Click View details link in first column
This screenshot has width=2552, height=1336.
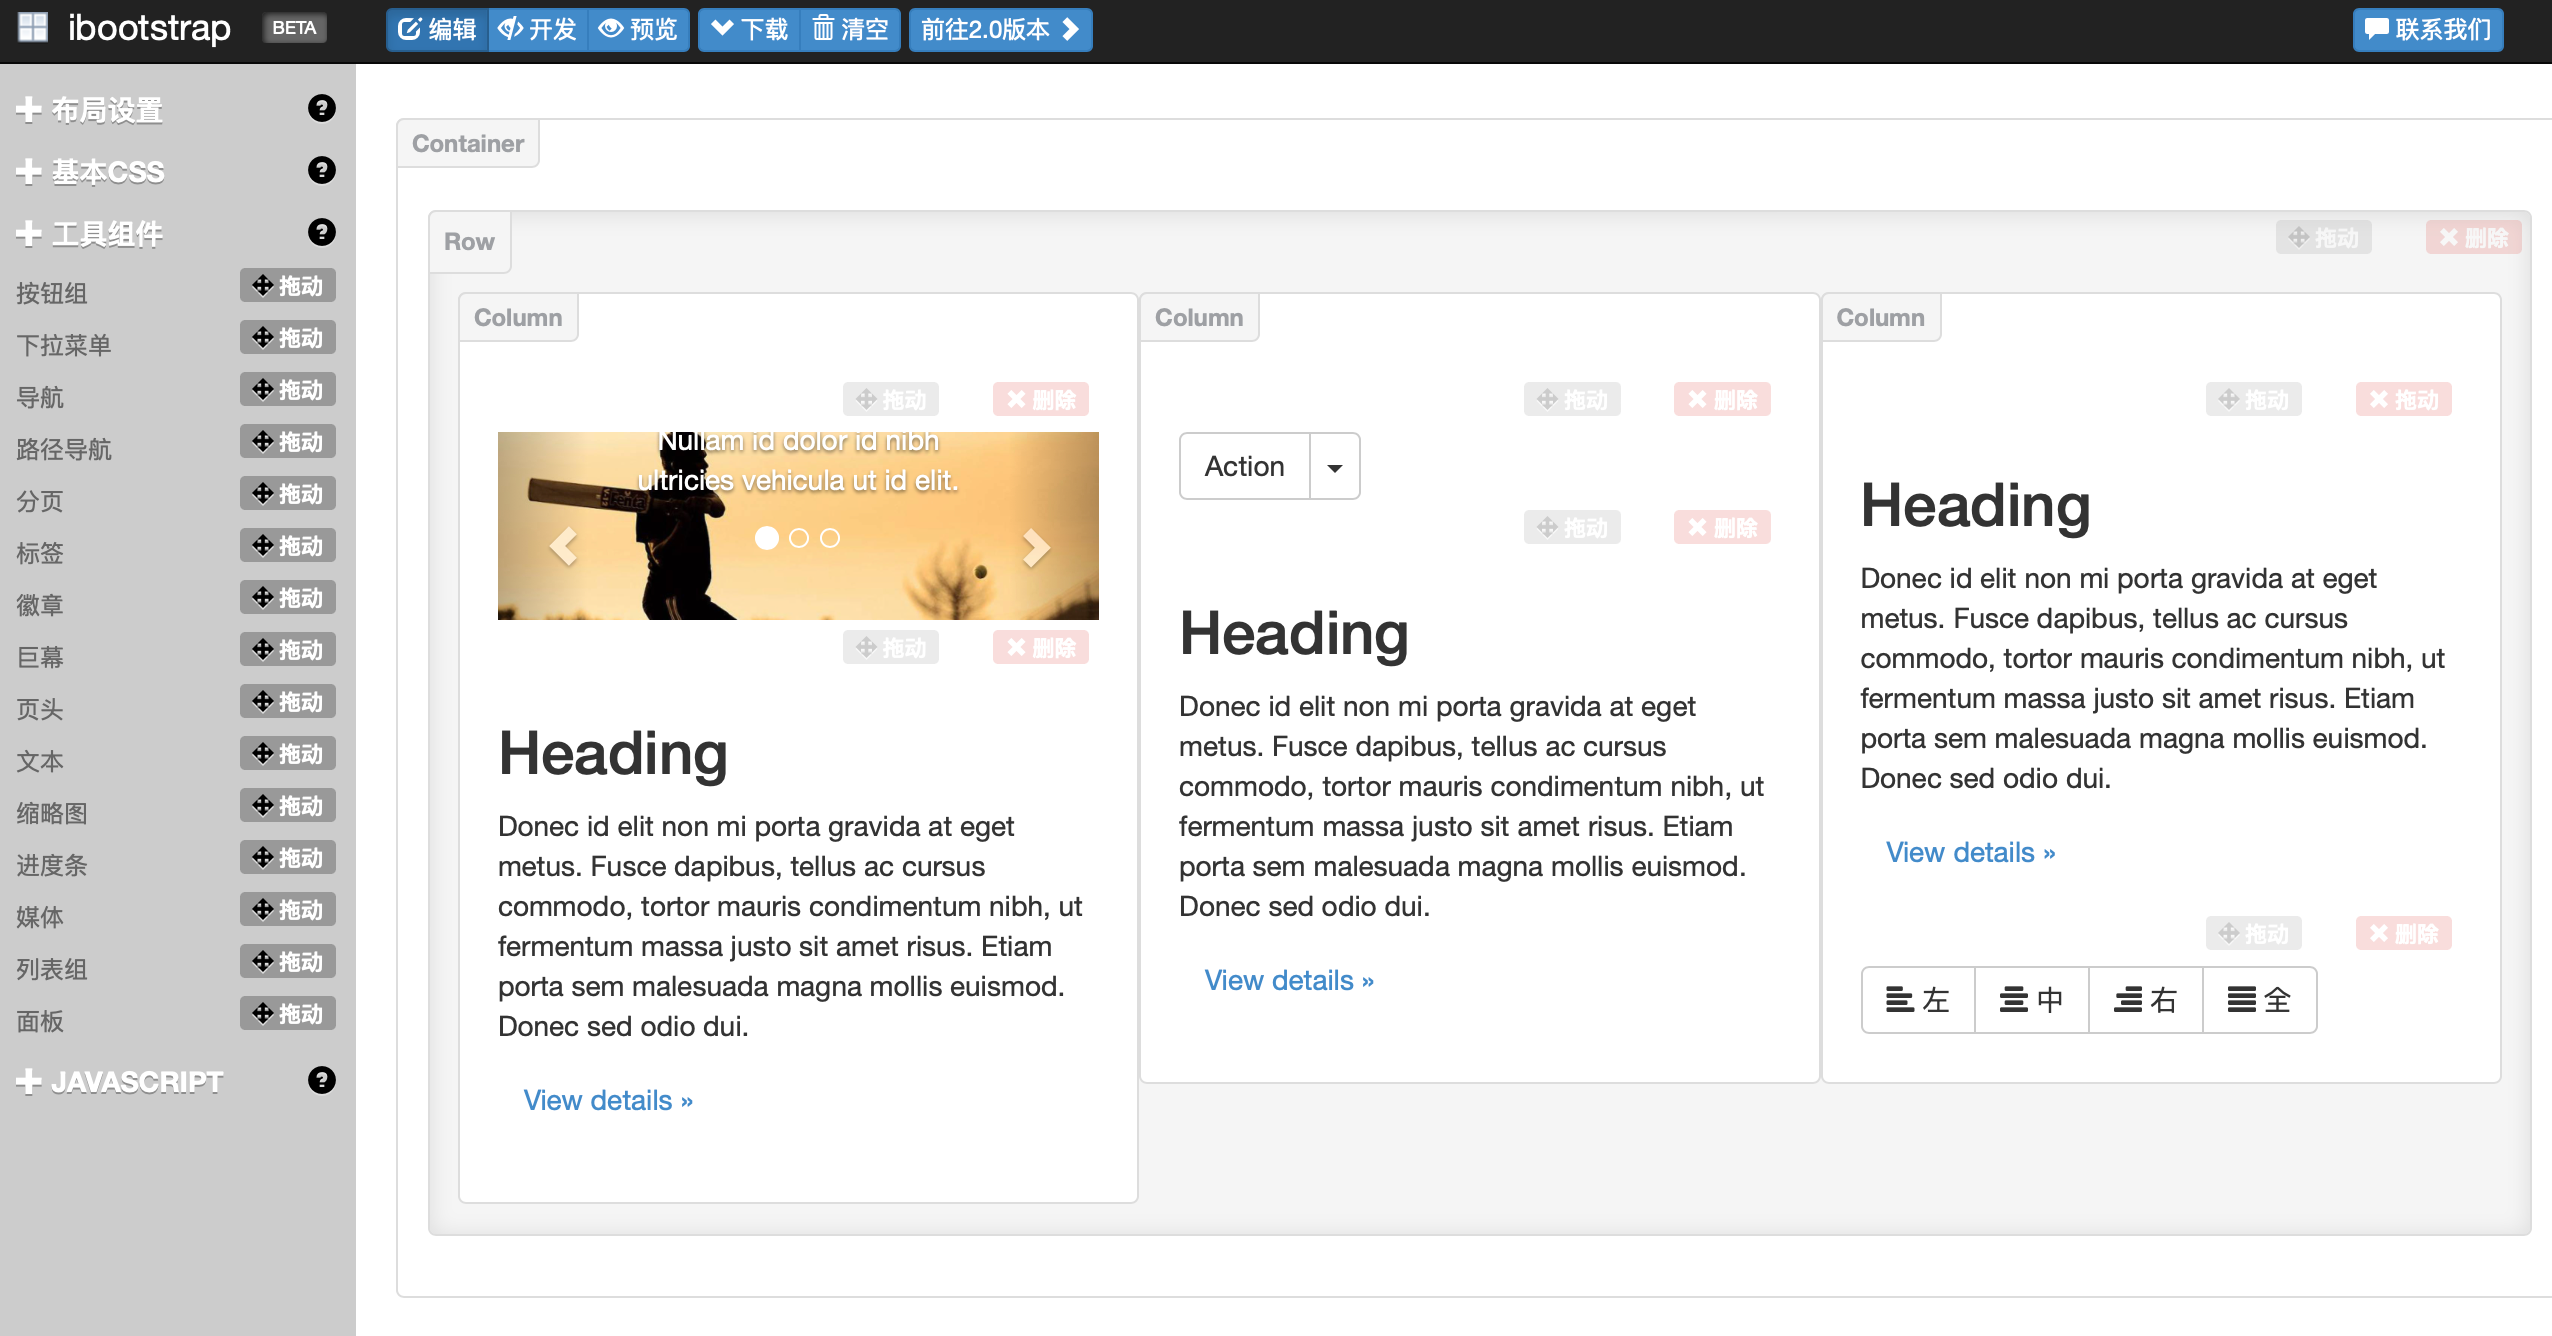pos(608,1100)
